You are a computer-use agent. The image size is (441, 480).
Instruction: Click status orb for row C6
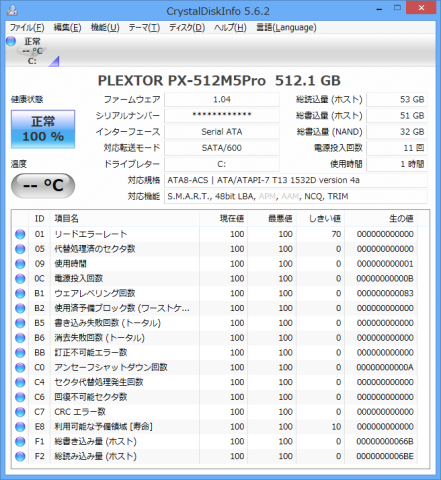20,397
